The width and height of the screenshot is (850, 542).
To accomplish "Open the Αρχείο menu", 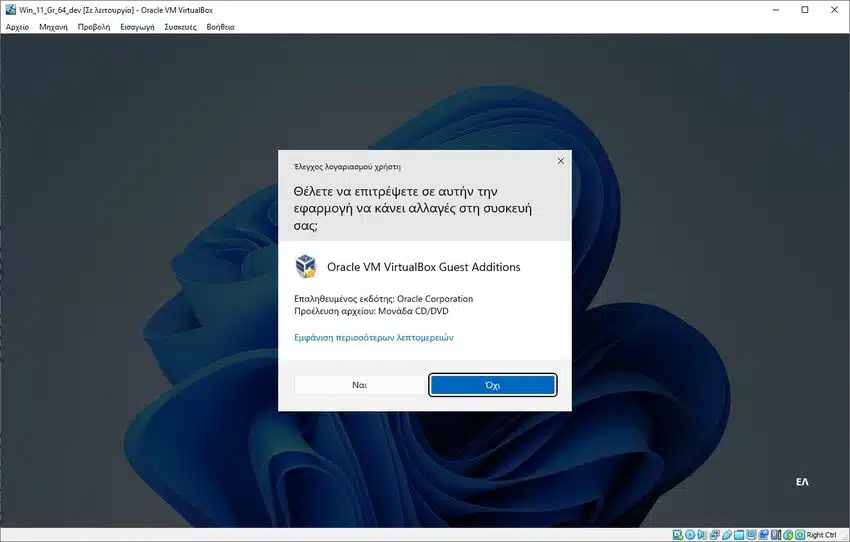I will pos(17,27).
